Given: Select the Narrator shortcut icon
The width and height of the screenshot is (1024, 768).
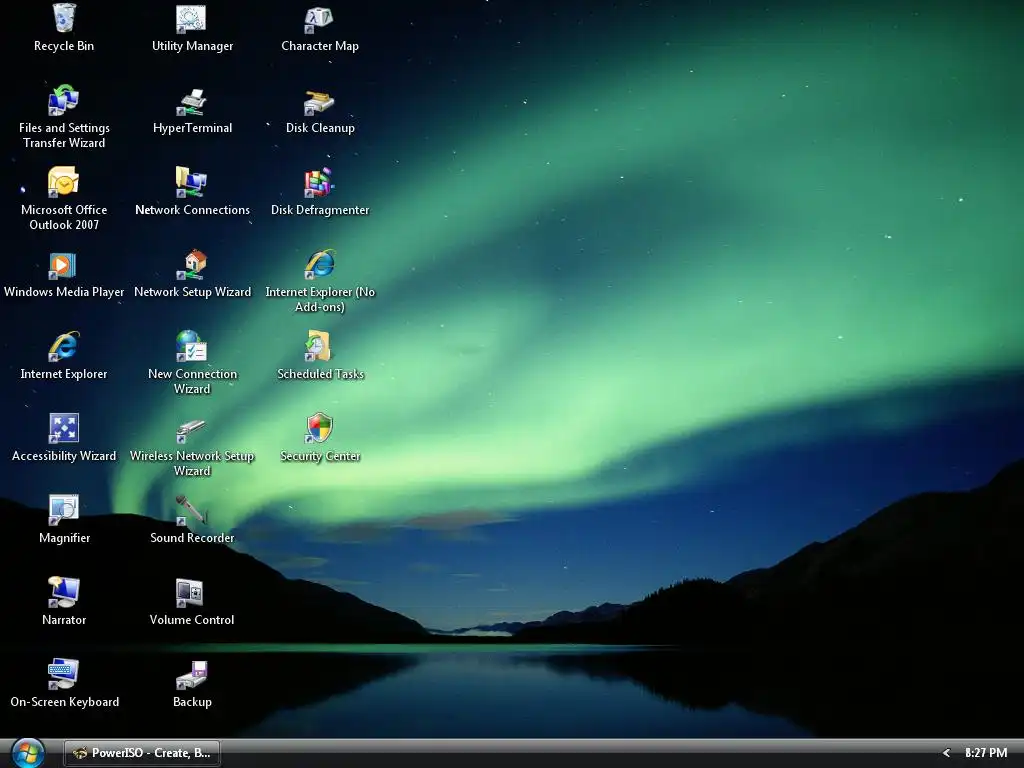Looking at the screenshot, I should pyautogui.click(x=63, y=592).
